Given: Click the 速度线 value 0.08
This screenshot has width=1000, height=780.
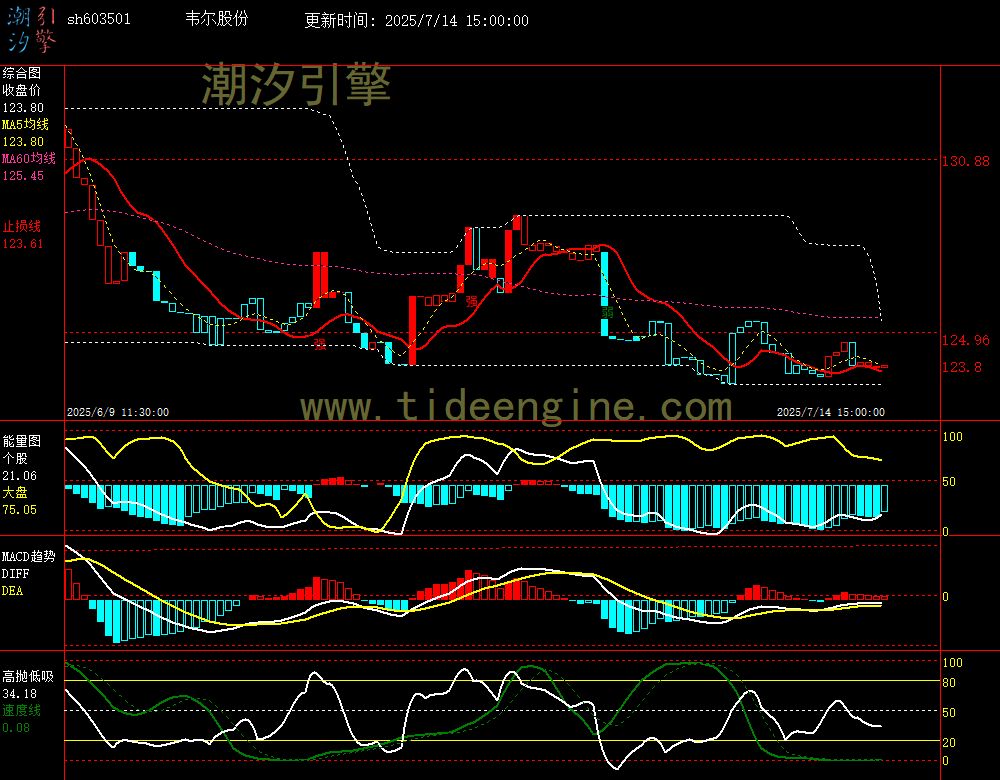Looking at the screenshot, I should (16, 728).
